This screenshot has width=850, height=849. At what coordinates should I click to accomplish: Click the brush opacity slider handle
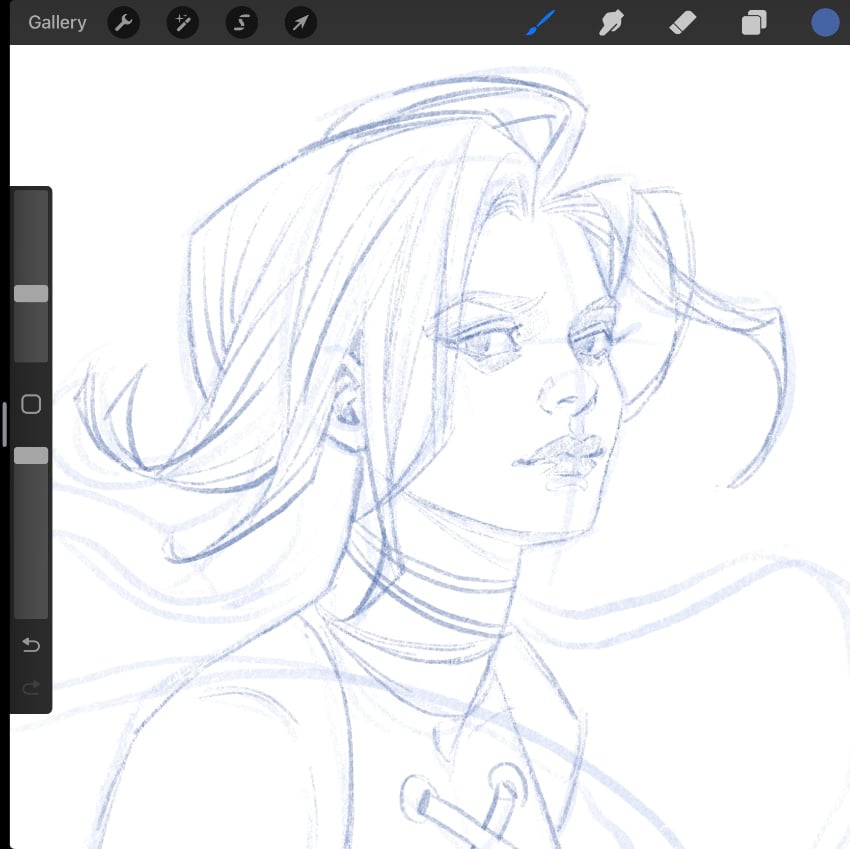tap(31, 455)
